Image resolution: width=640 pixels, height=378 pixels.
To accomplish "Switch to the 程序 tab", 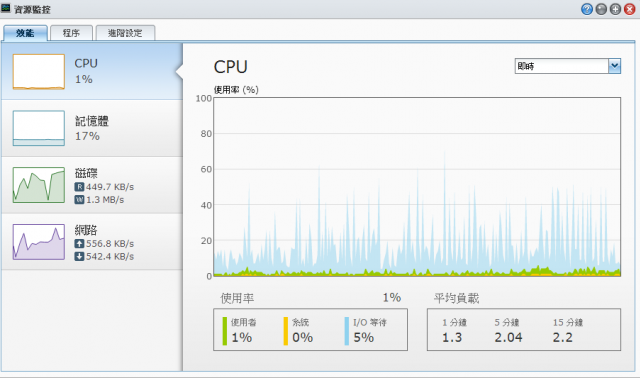I will pyautogui.click(x=71, y=33).
